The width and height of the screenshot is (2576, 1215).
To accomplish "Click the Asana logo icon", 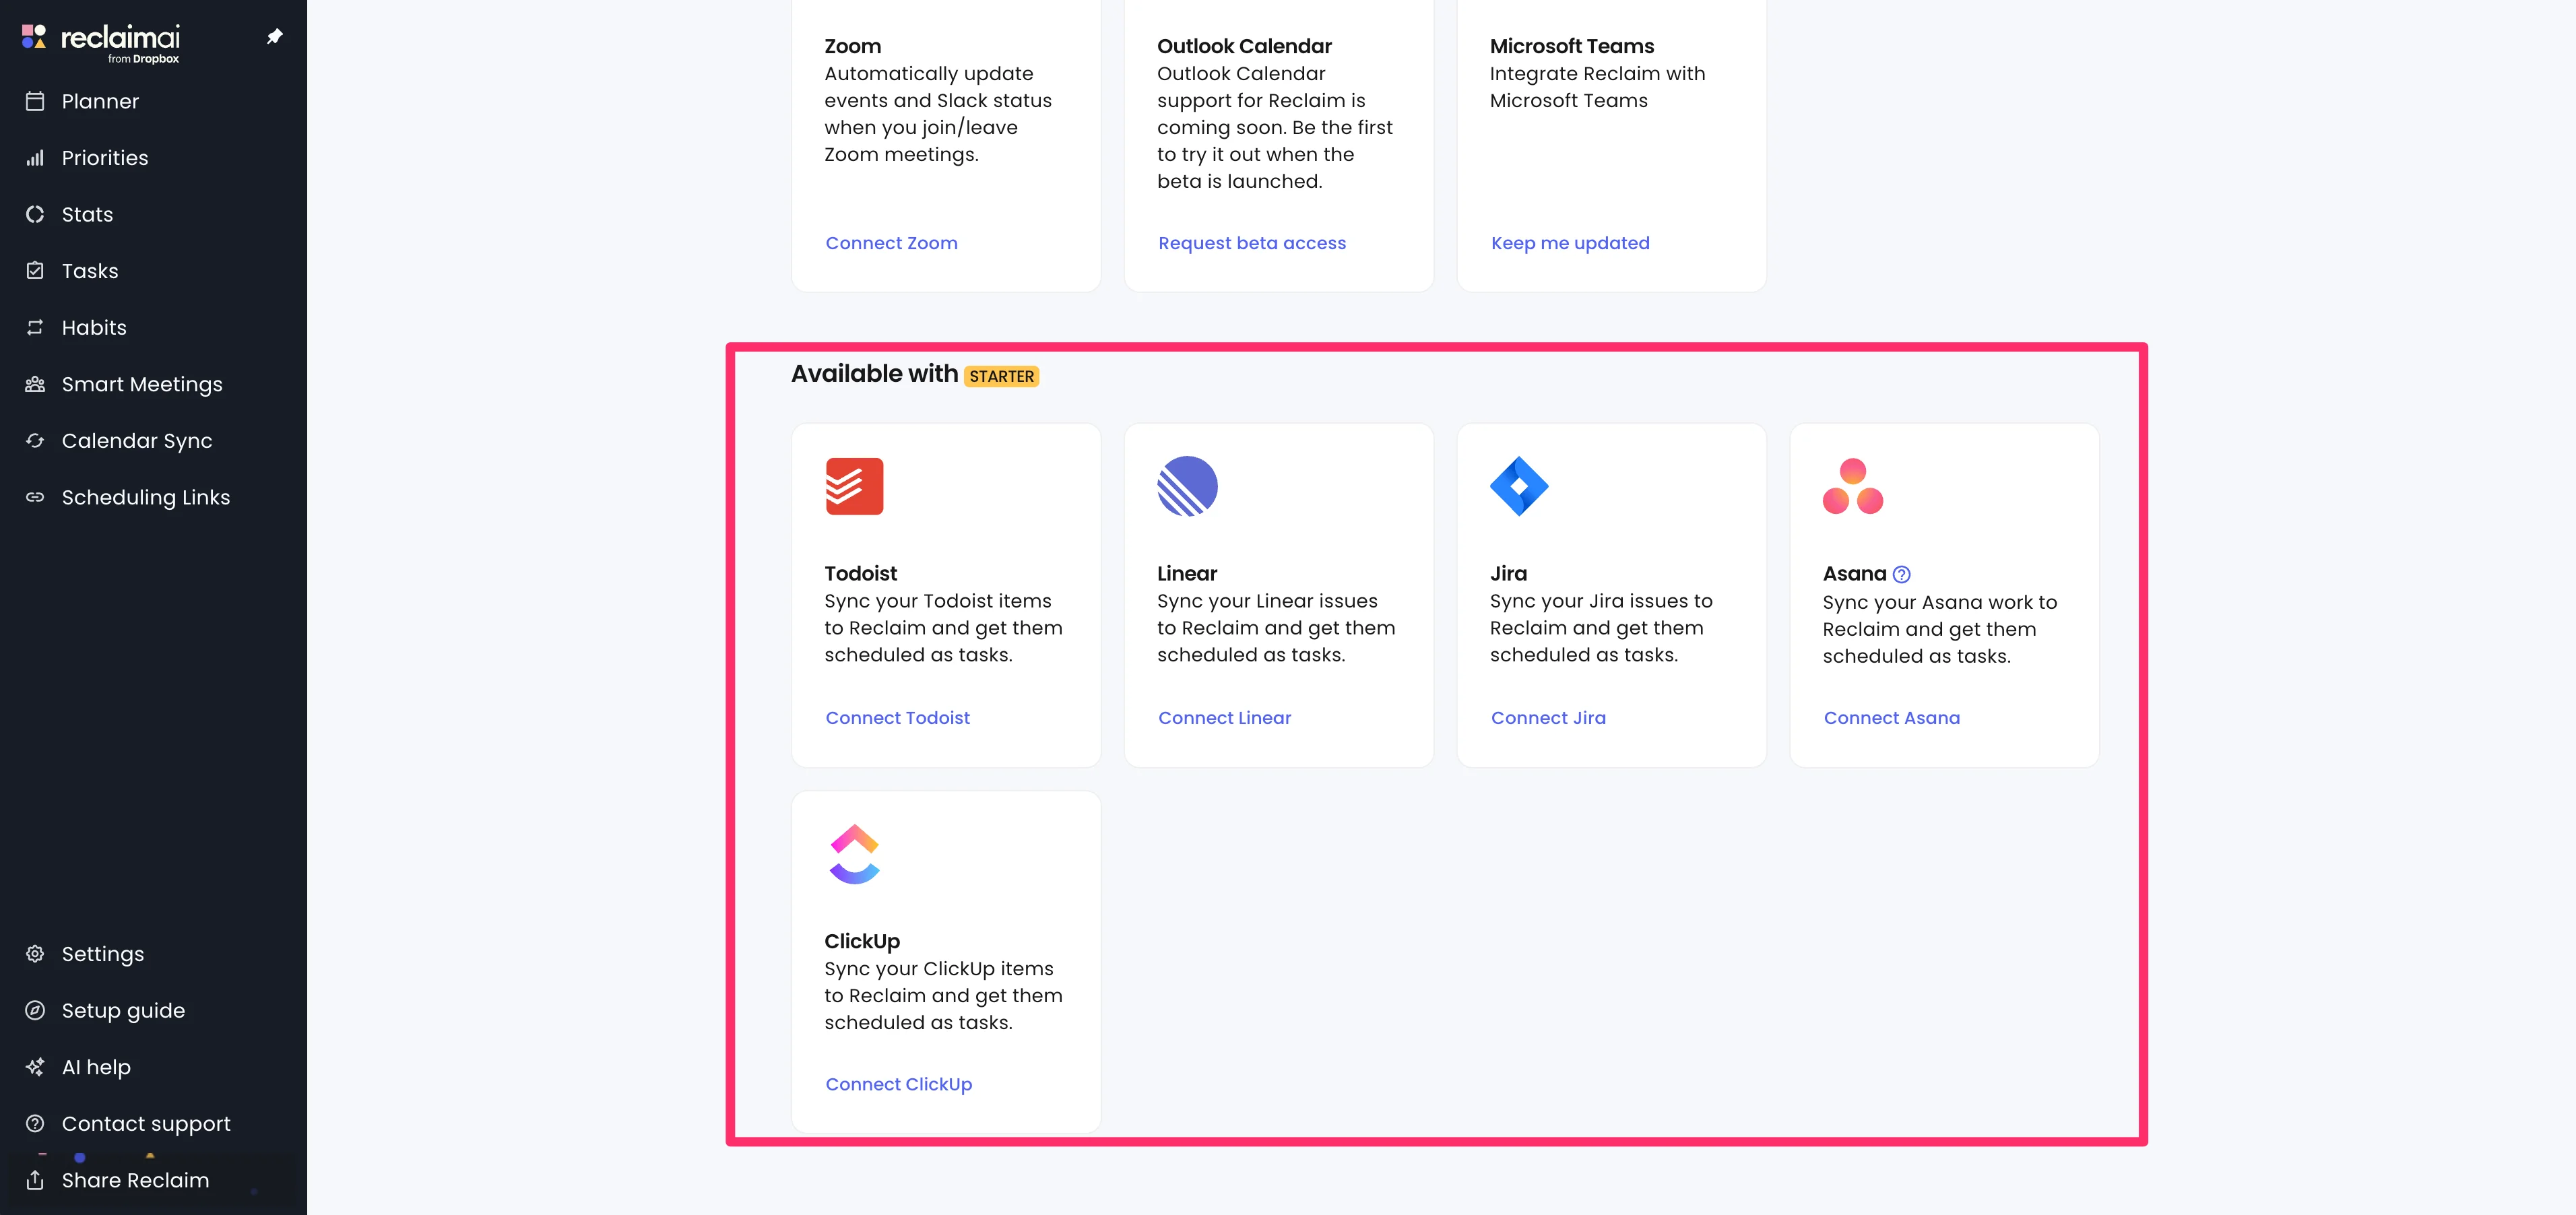I will click(1852, 486).
